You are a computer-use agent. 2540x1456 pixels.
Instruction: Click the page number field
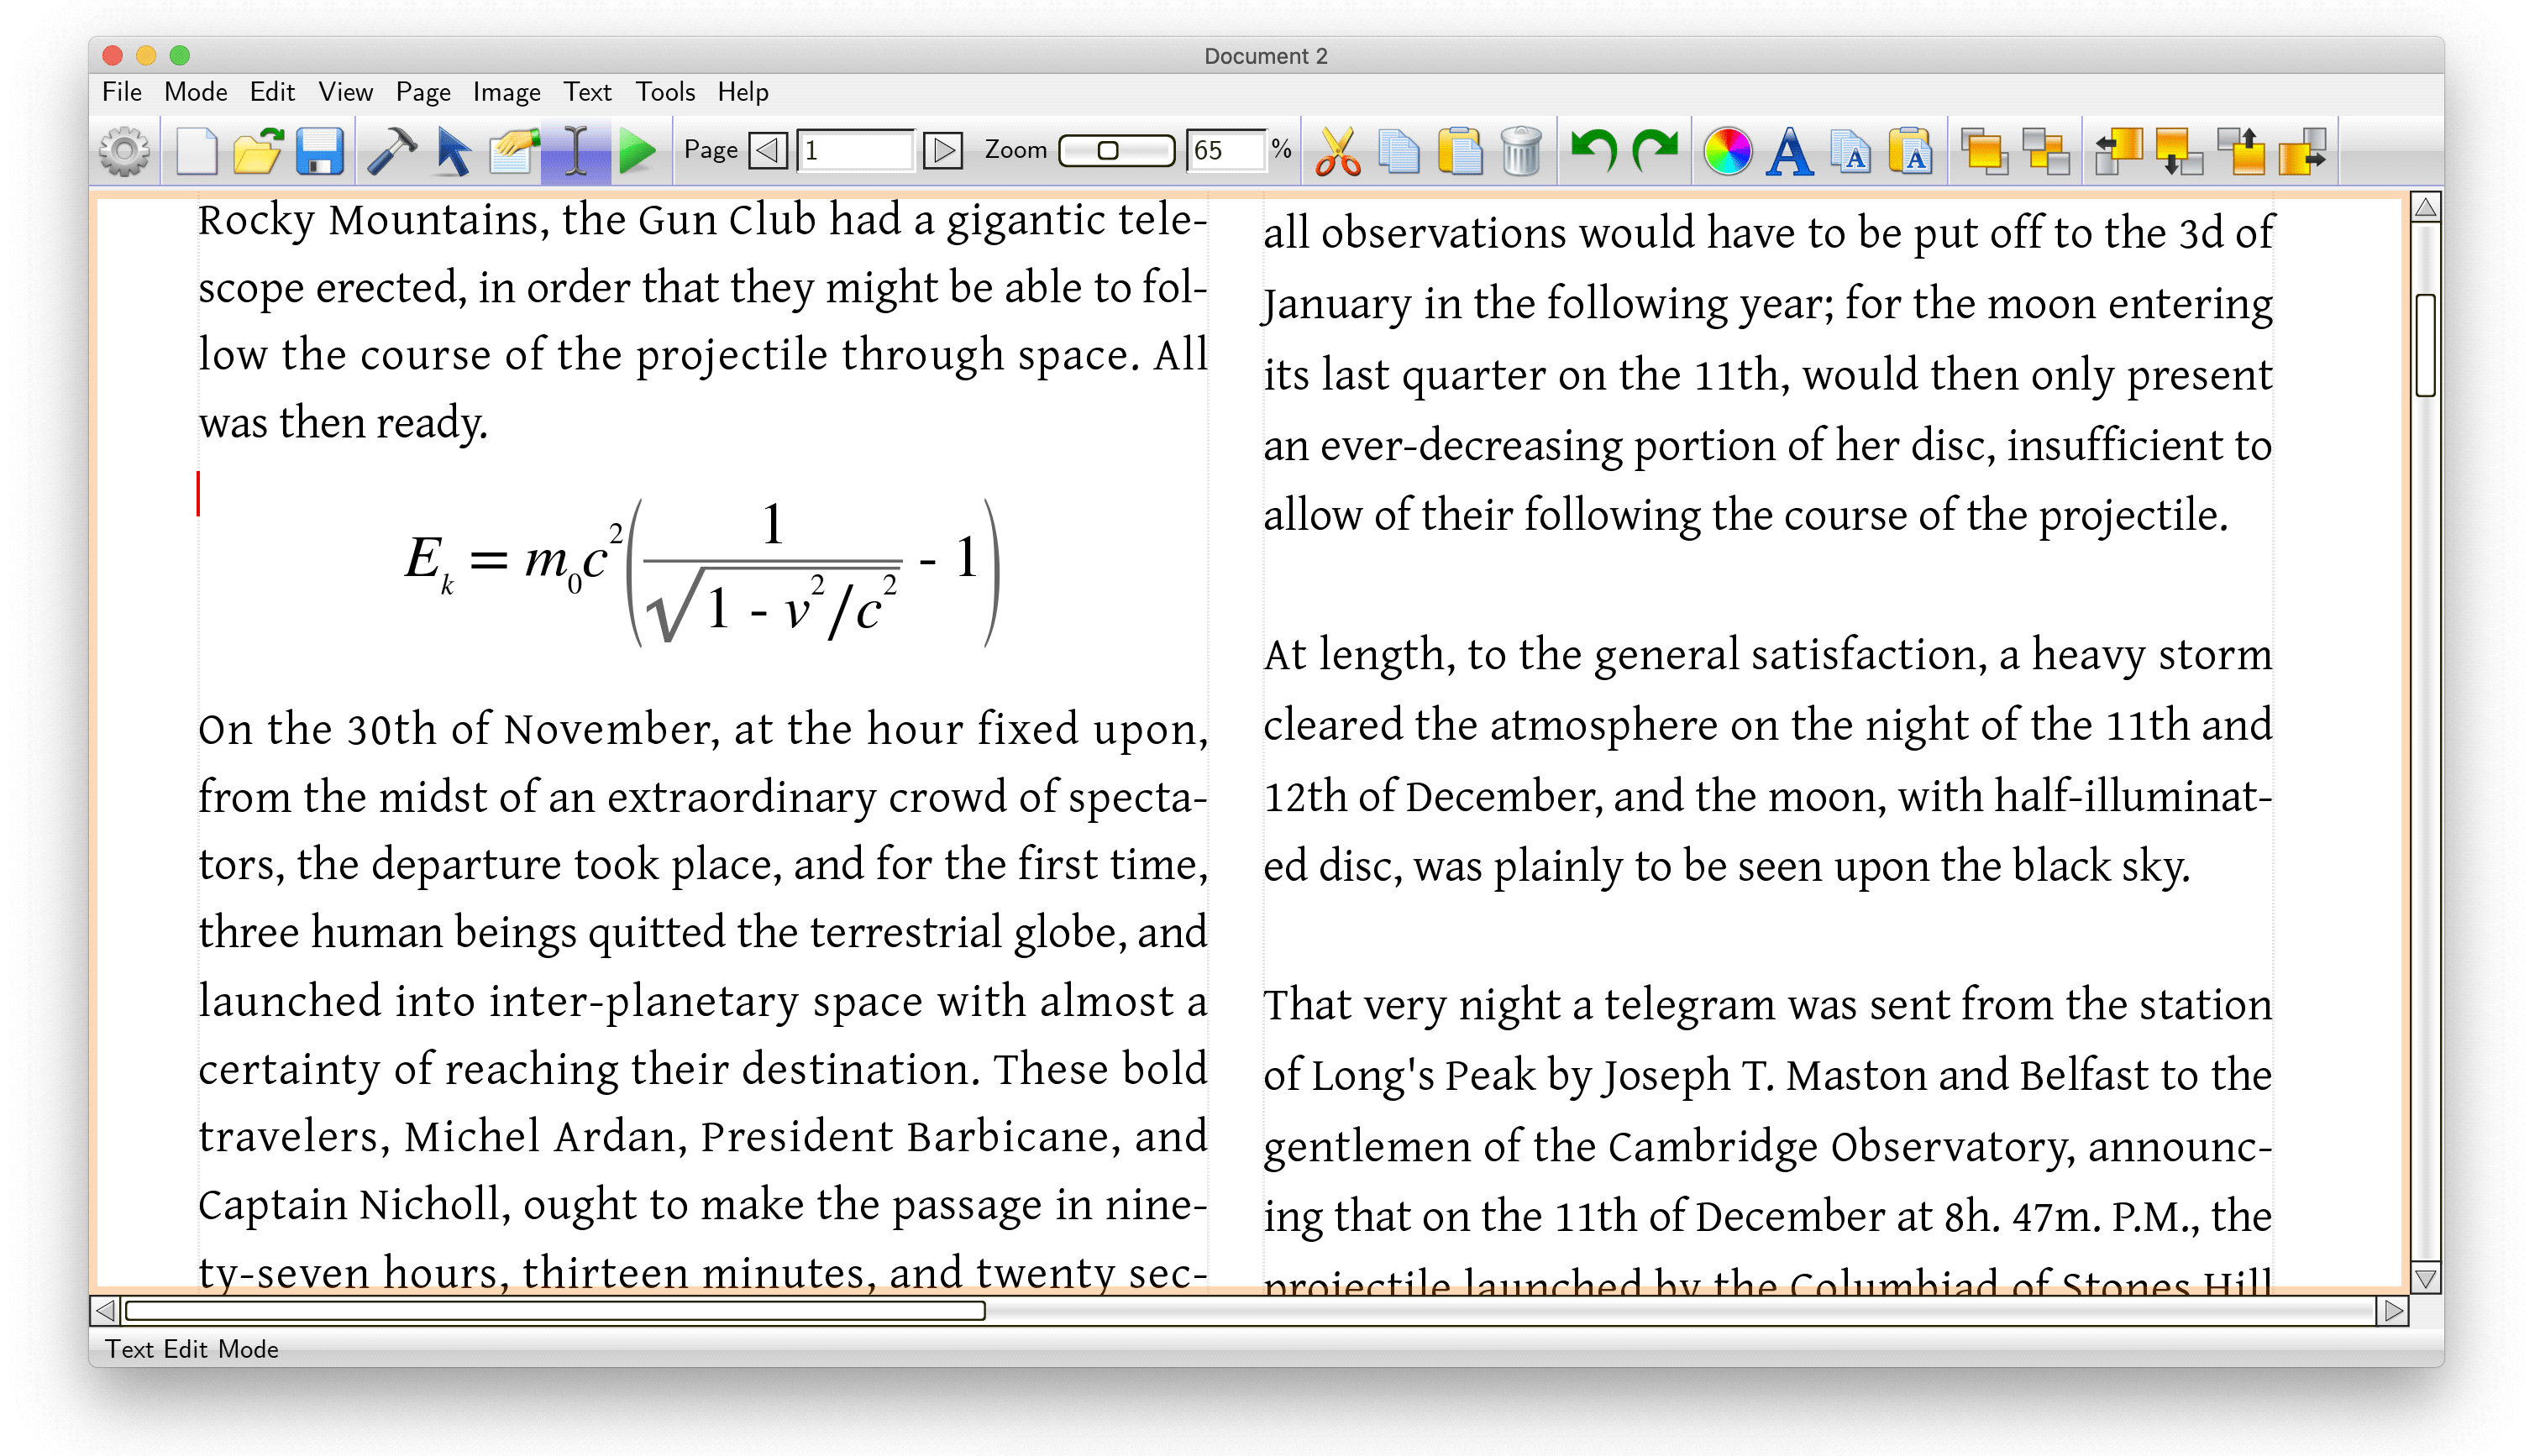point(855,151)
